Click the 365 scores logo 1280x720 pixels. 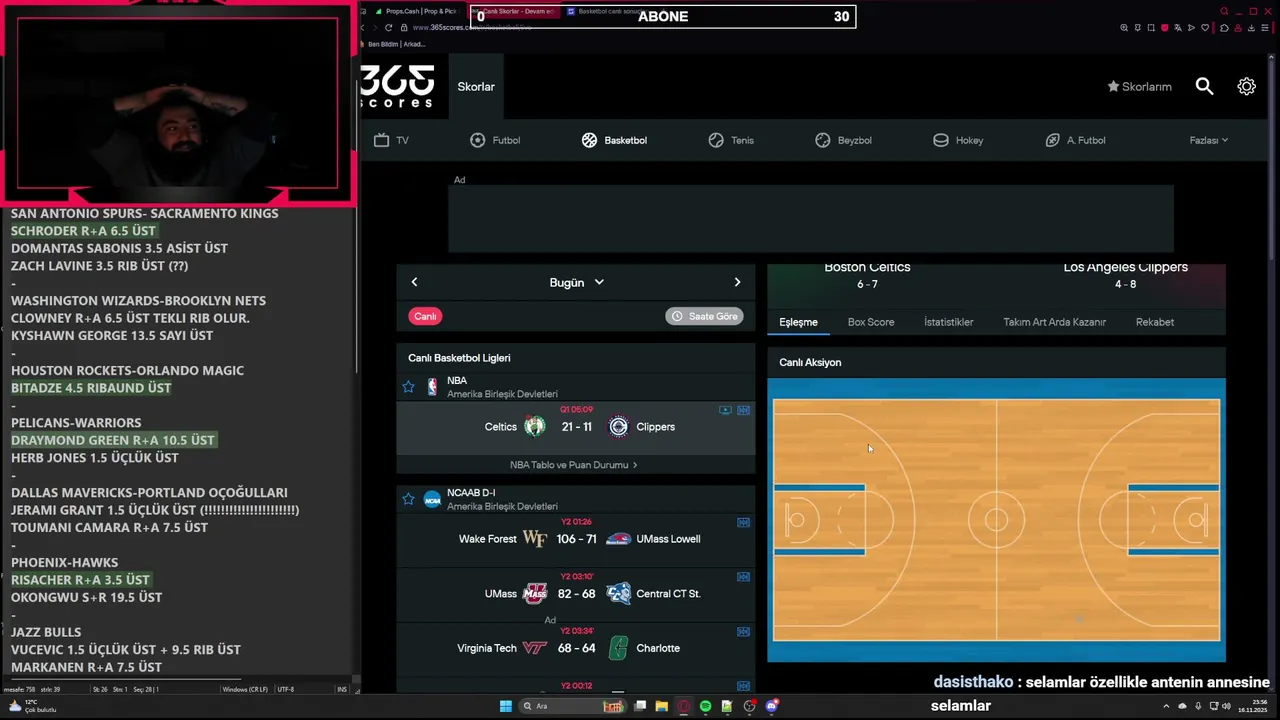pos(397,87)
